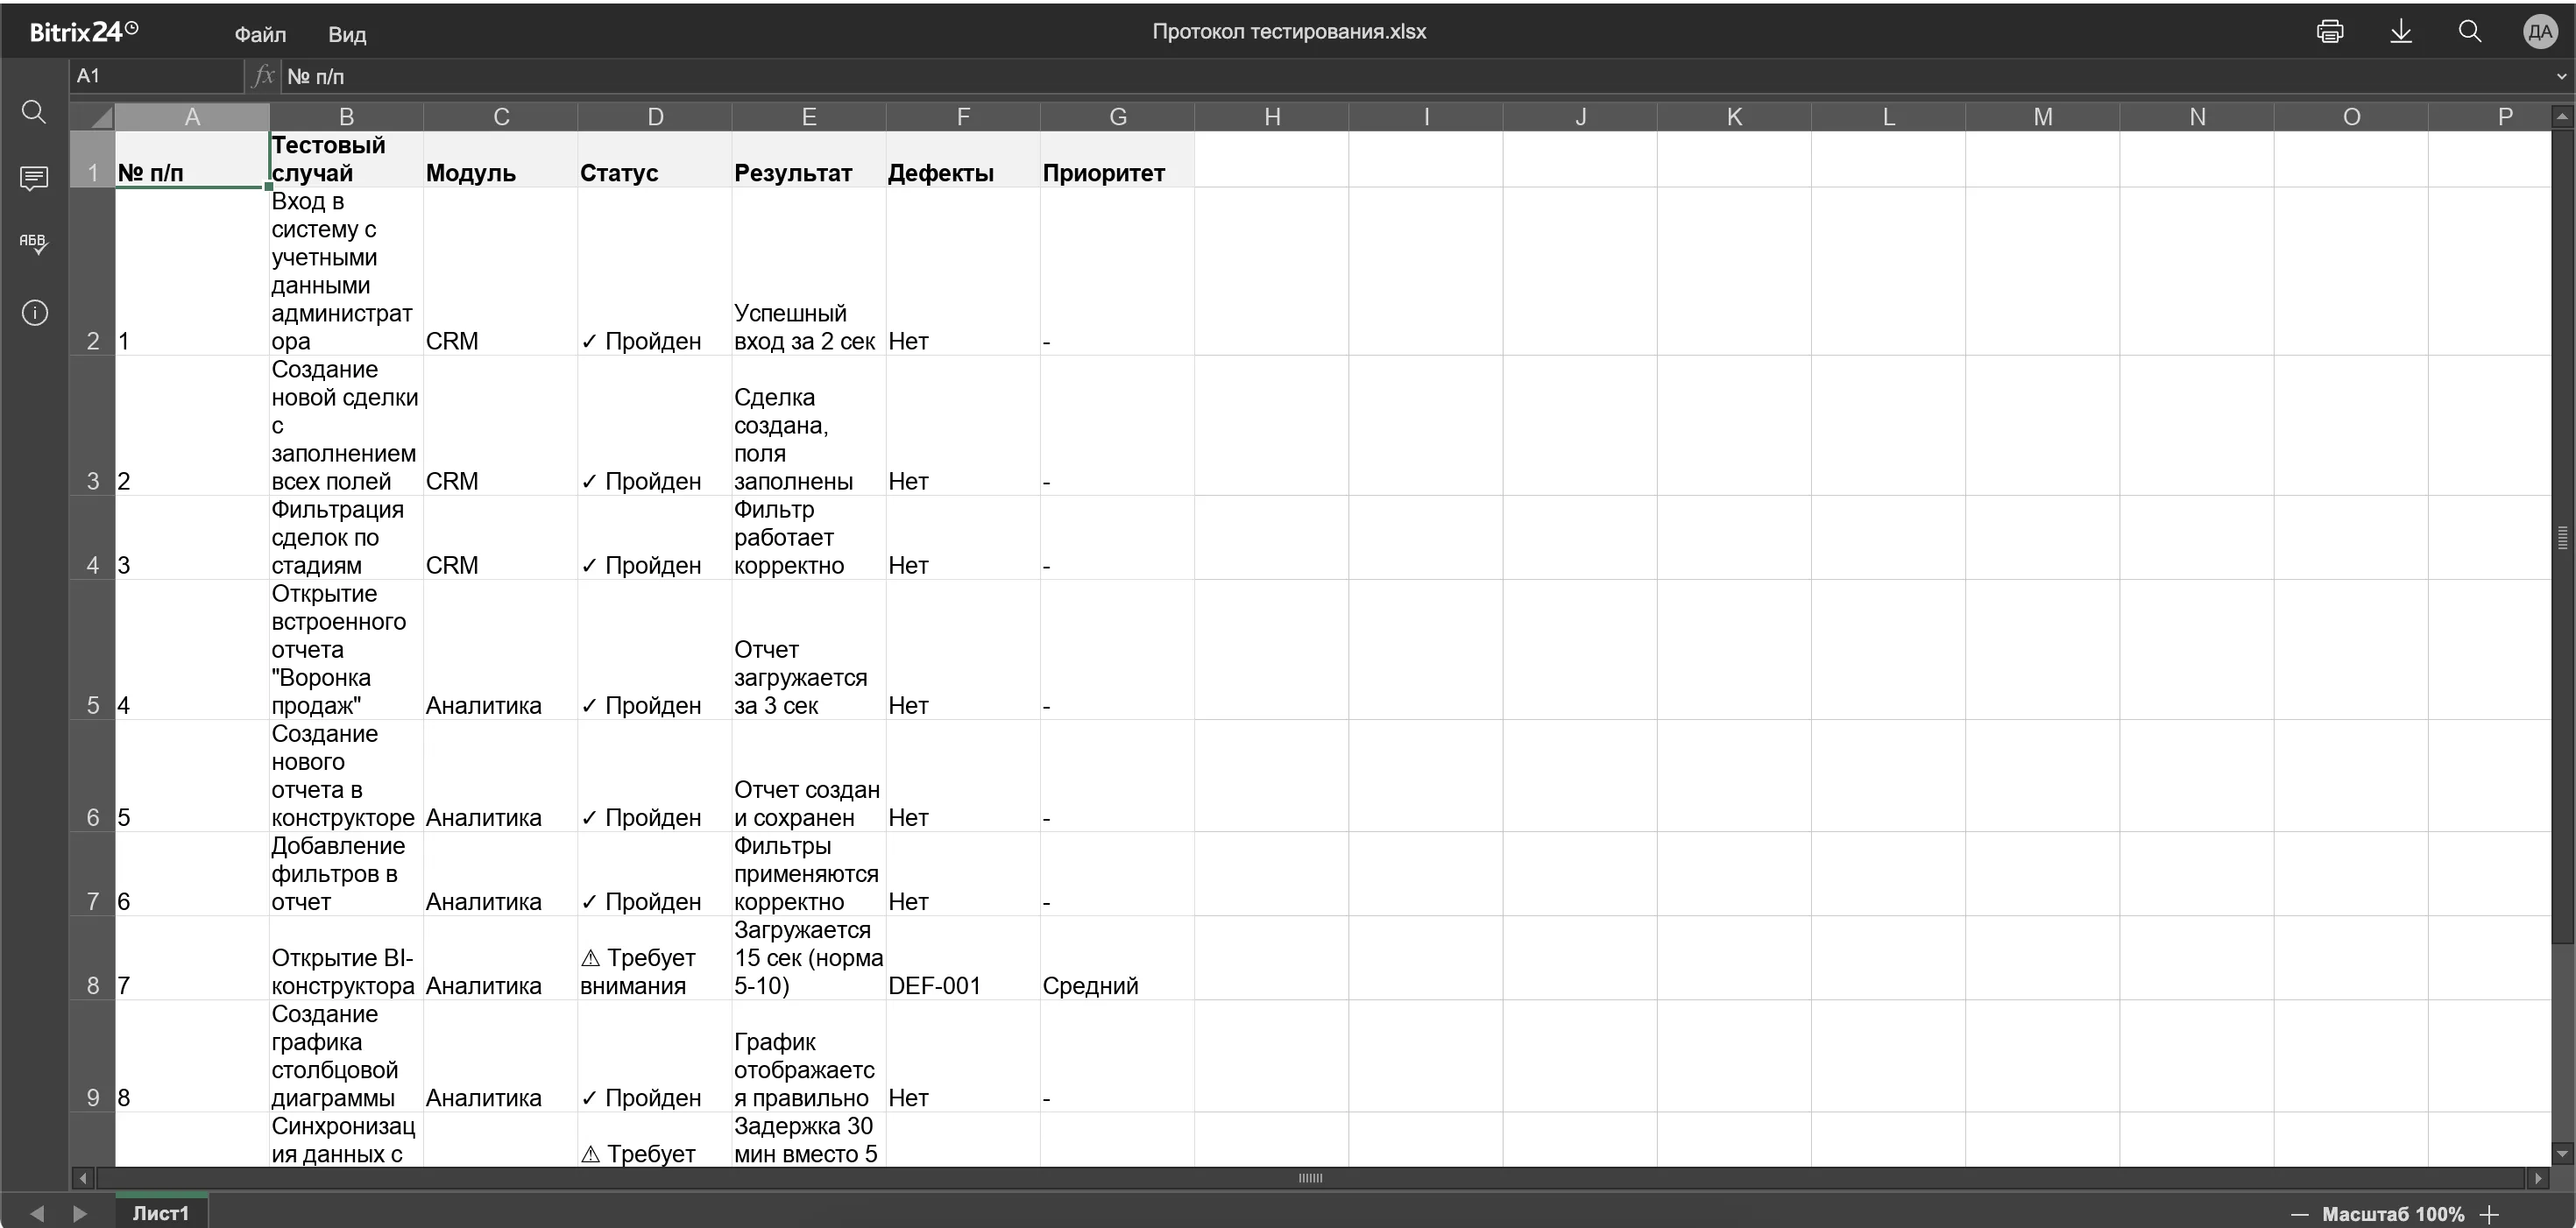Open the left sidebar search panel
The image size is (2576, 1228).
[34, 112]
